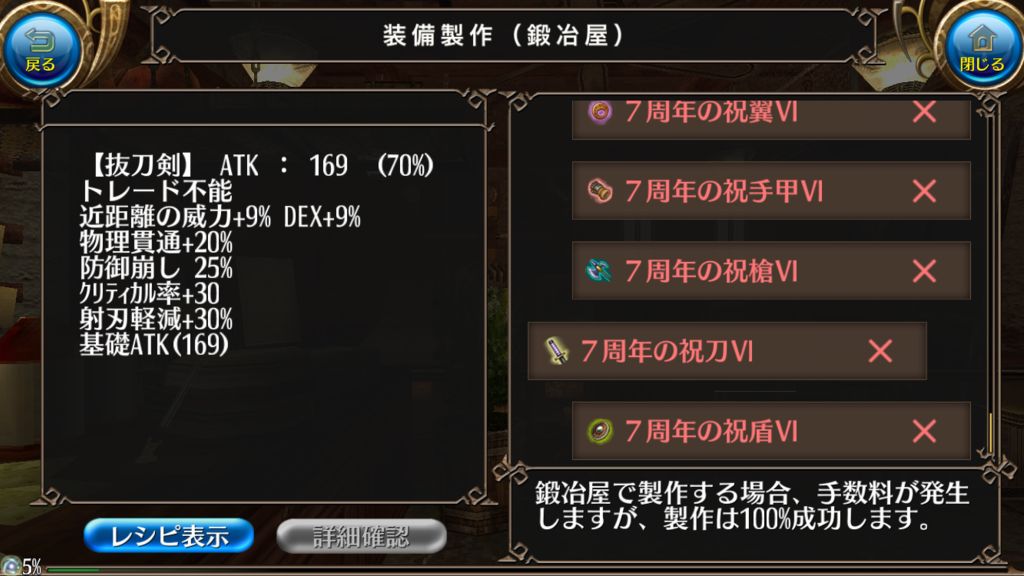Open 詳細確認 detail confirmation button
1024x576 pixels.
[361, 536]
